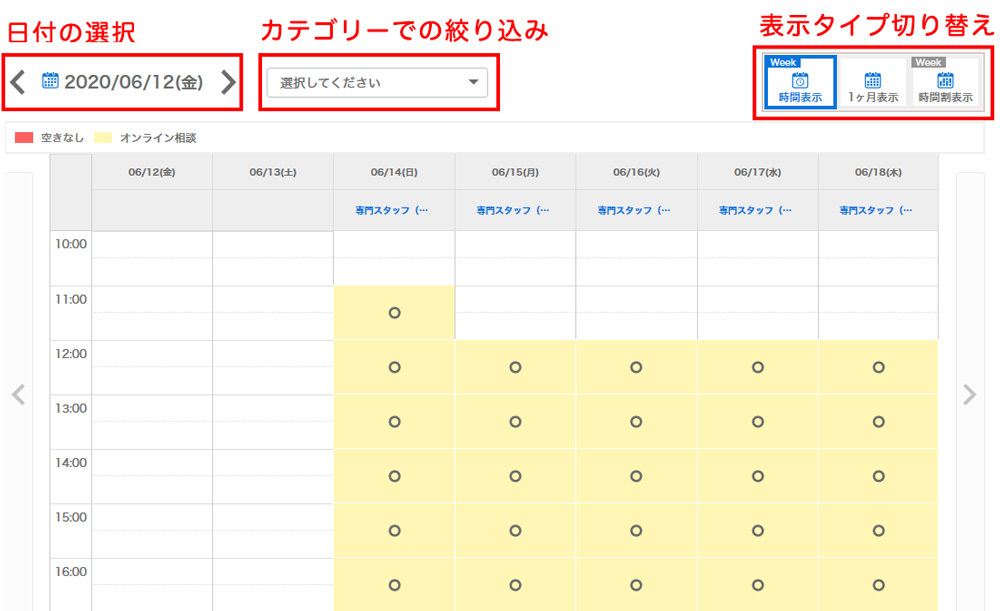The image size is (1000, 611).
Task: Select the 06/17 13:00 available slot
Action: click(757, 422)
